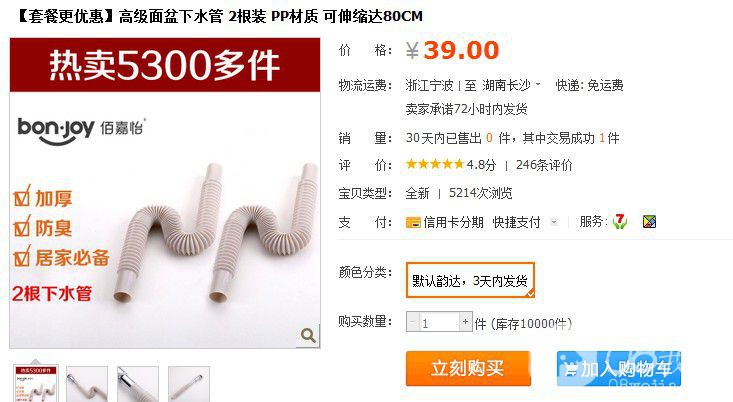
Task: Decrease purchase quantity with minus button
Action: point(412,322)
